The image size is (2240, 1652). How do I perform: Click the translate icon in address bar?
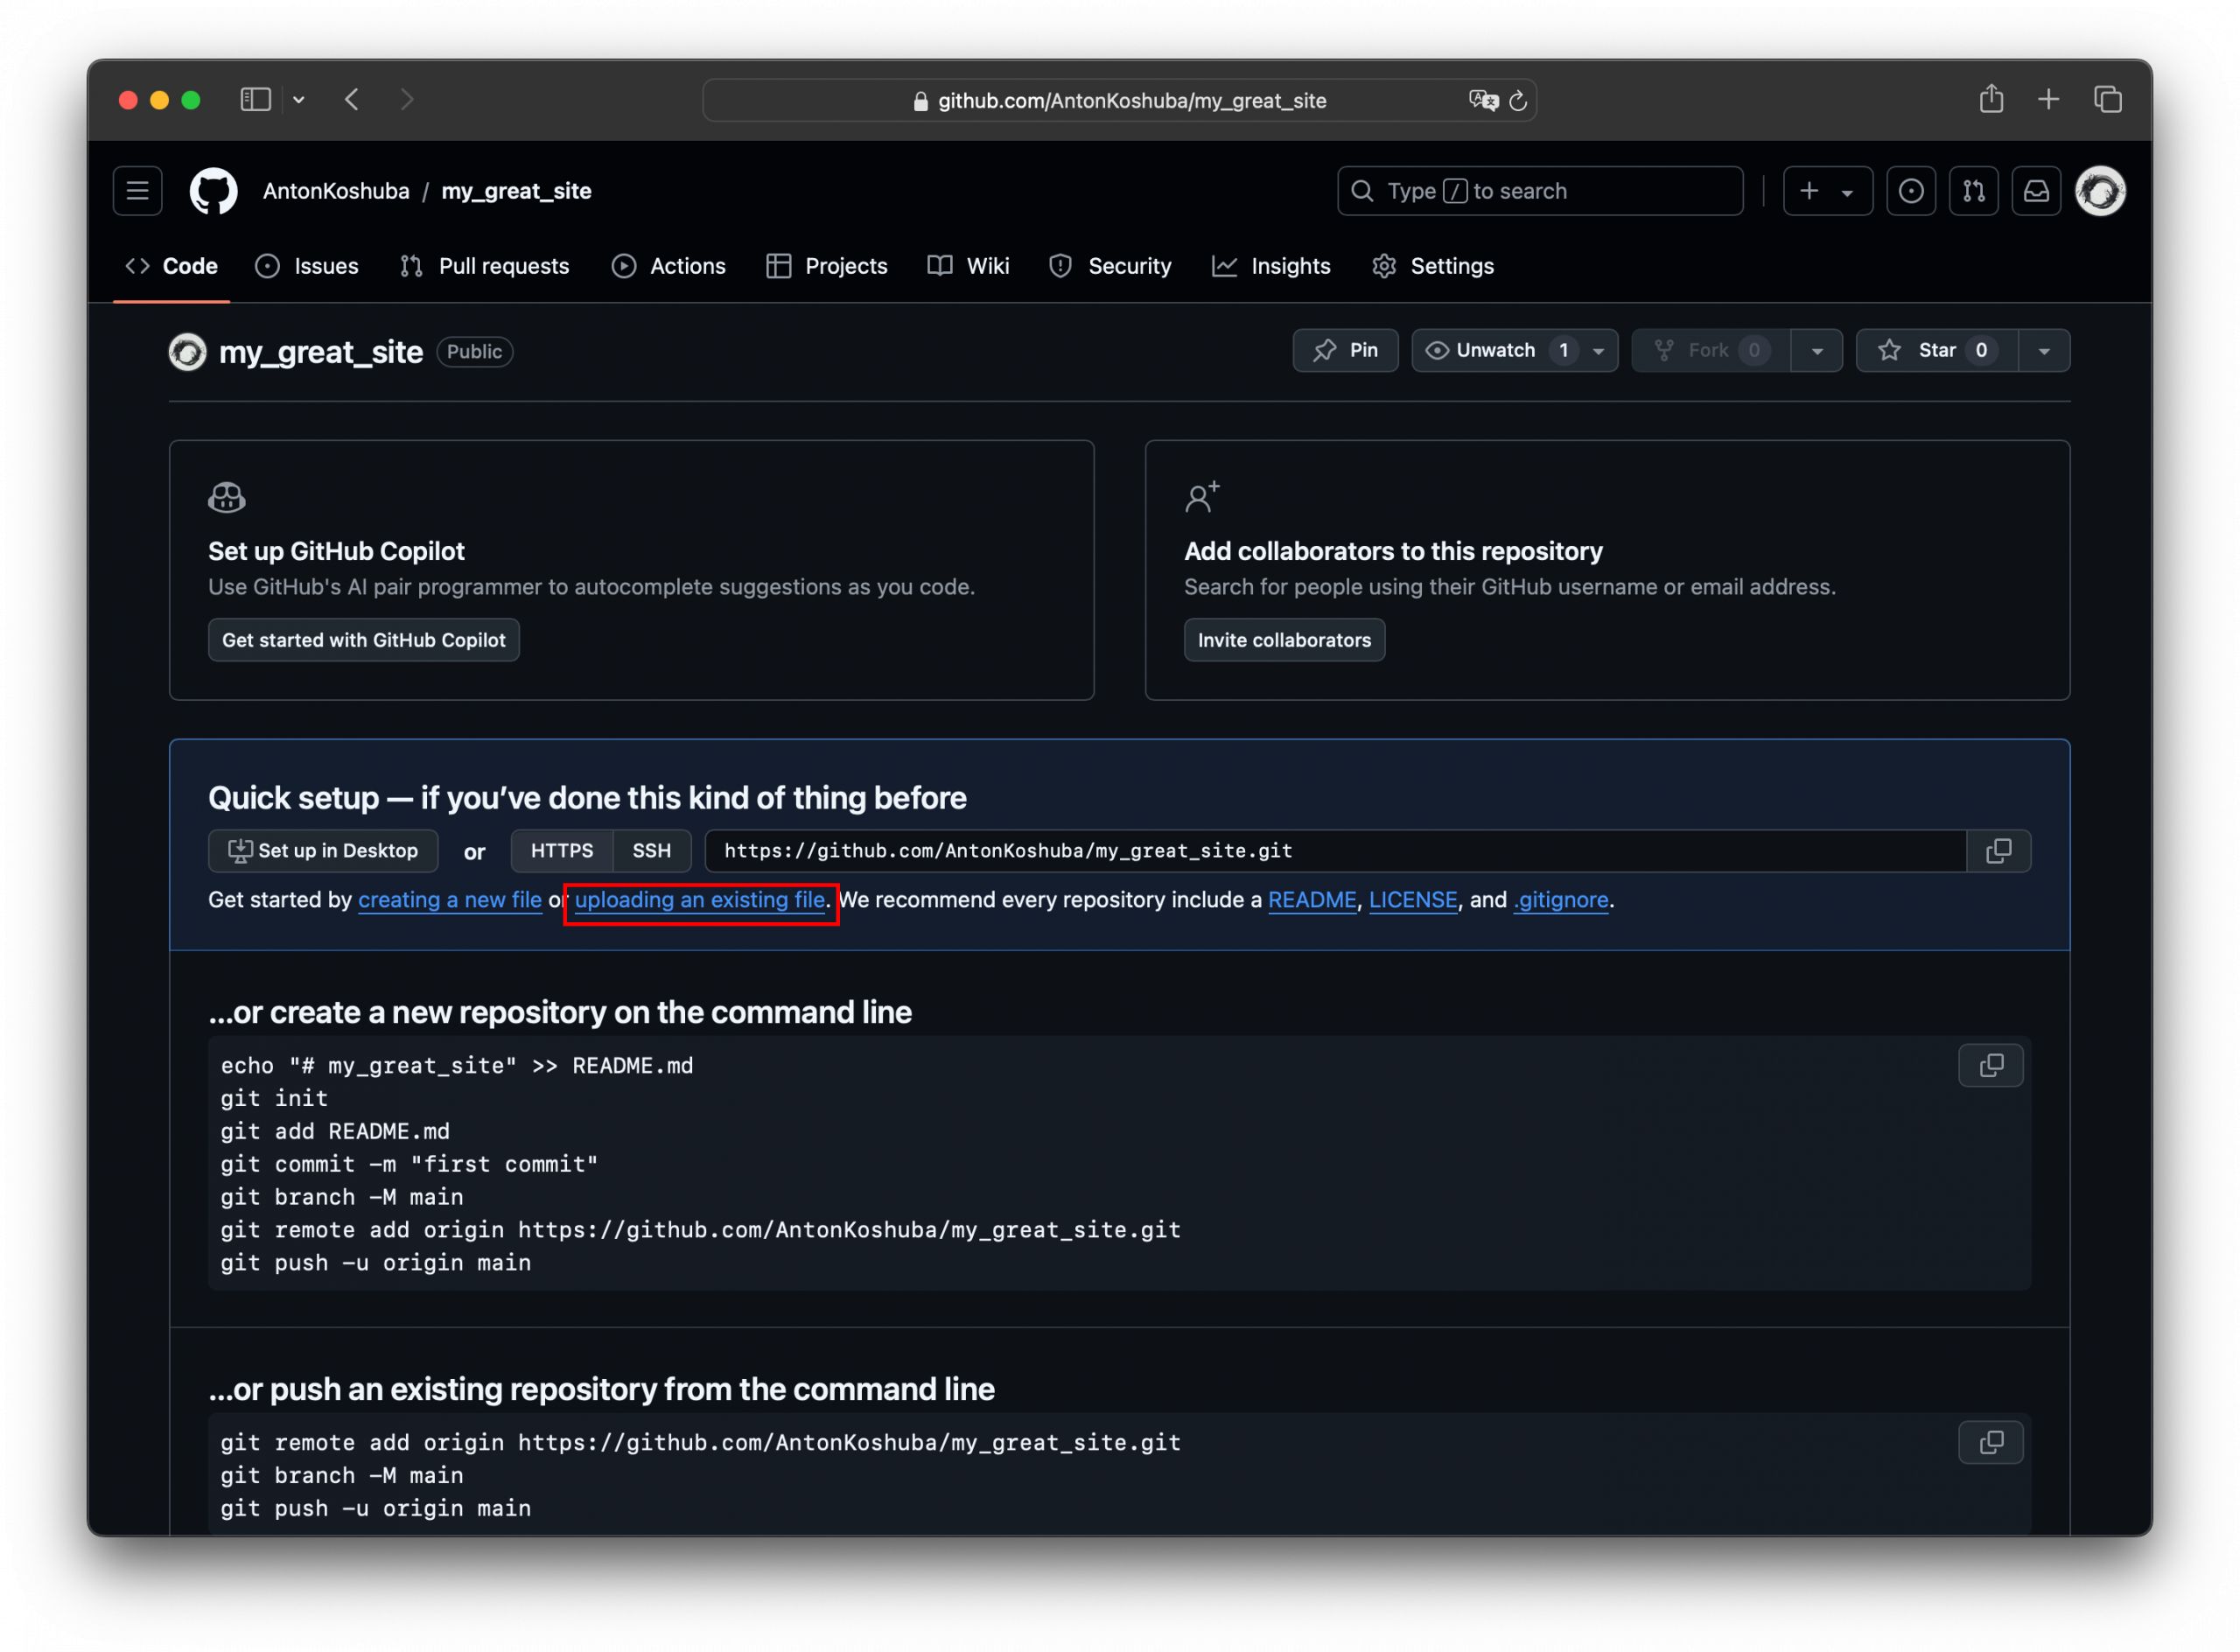(1483, 100)
